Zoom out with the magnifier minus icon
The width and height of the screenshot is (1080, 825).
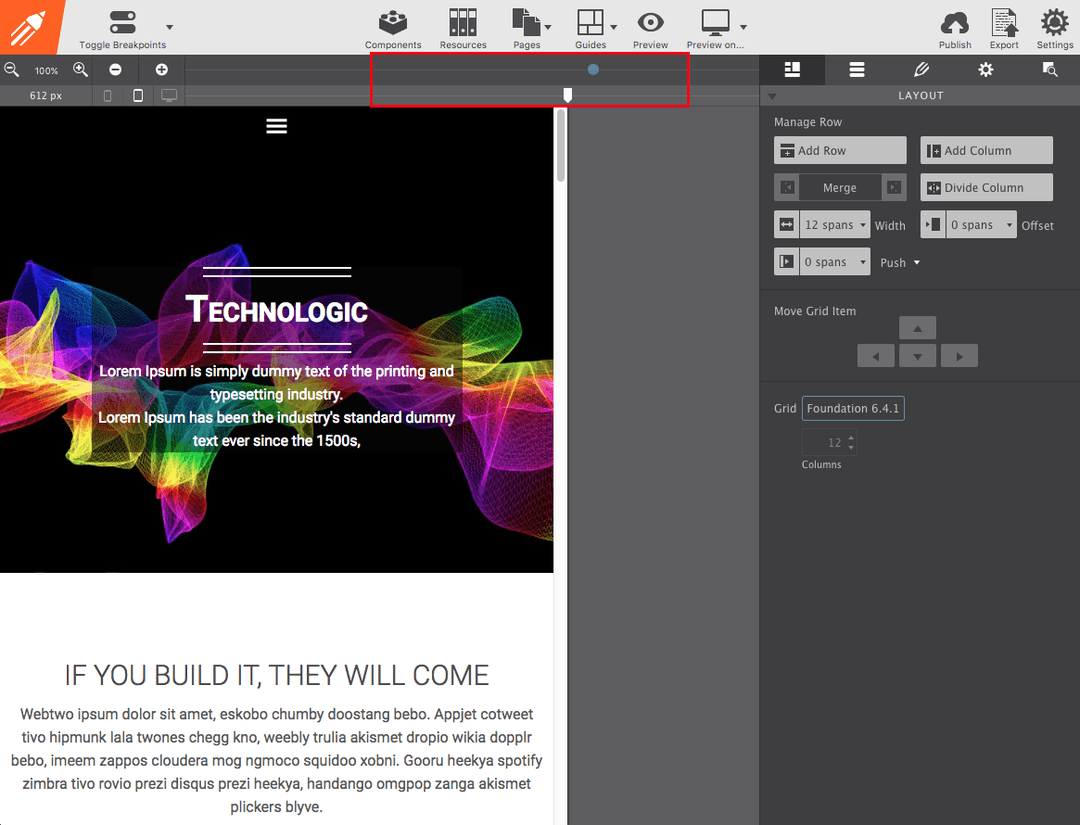pos(12,70)
